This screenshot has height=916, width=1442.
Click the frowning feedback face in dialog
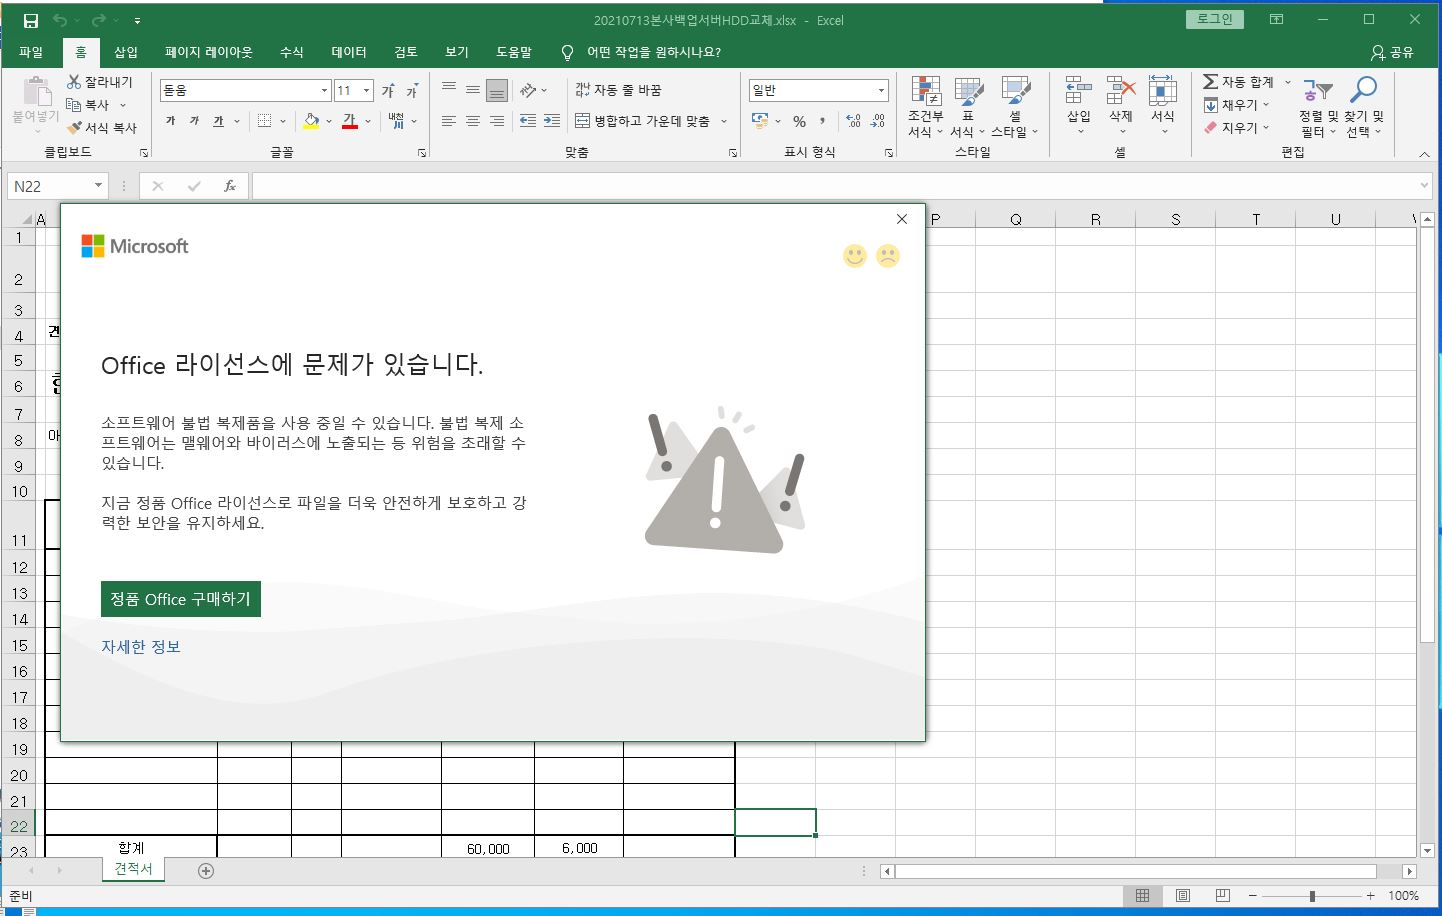pos(888,256)
